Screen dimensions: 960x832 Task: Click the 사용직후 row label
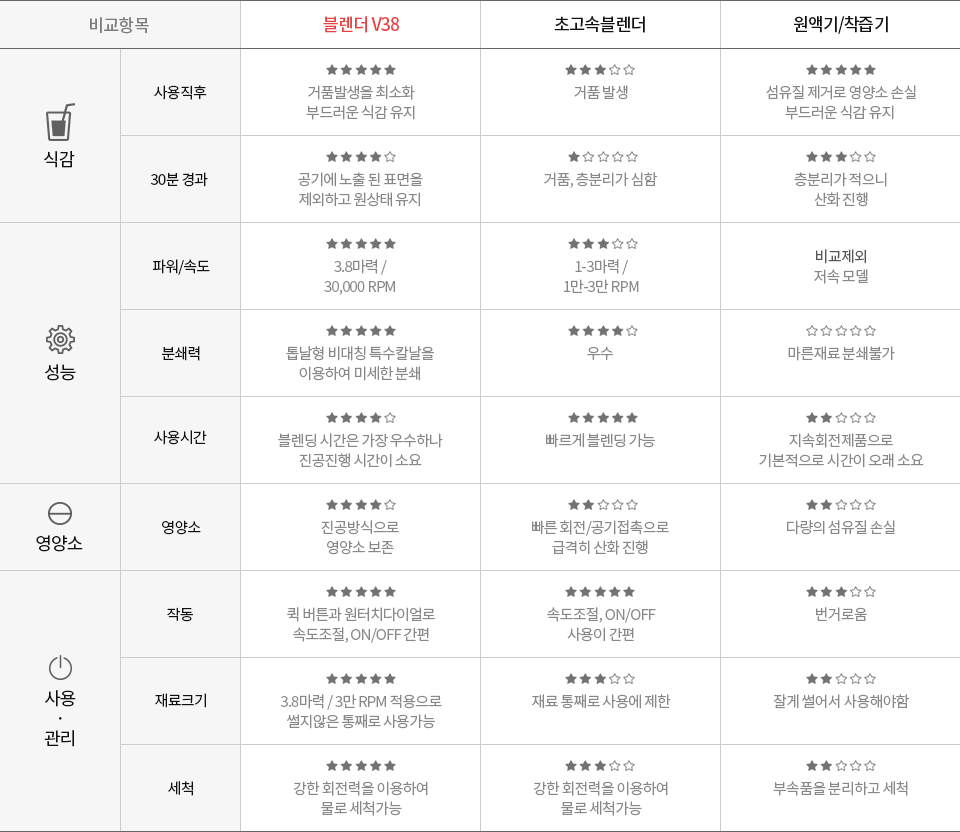coord(180,92)
